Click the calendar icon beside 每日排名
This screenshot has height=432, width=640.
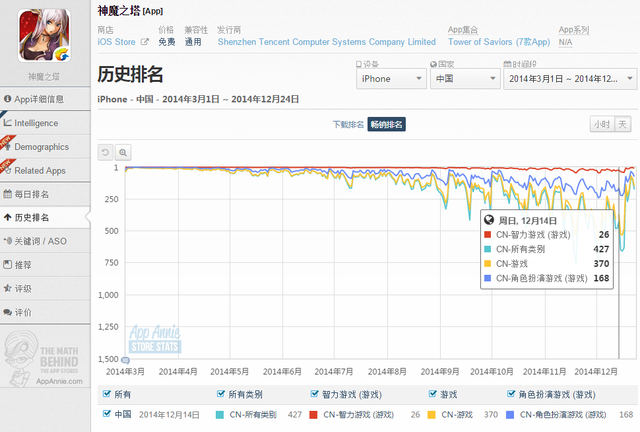coord(7,194)
